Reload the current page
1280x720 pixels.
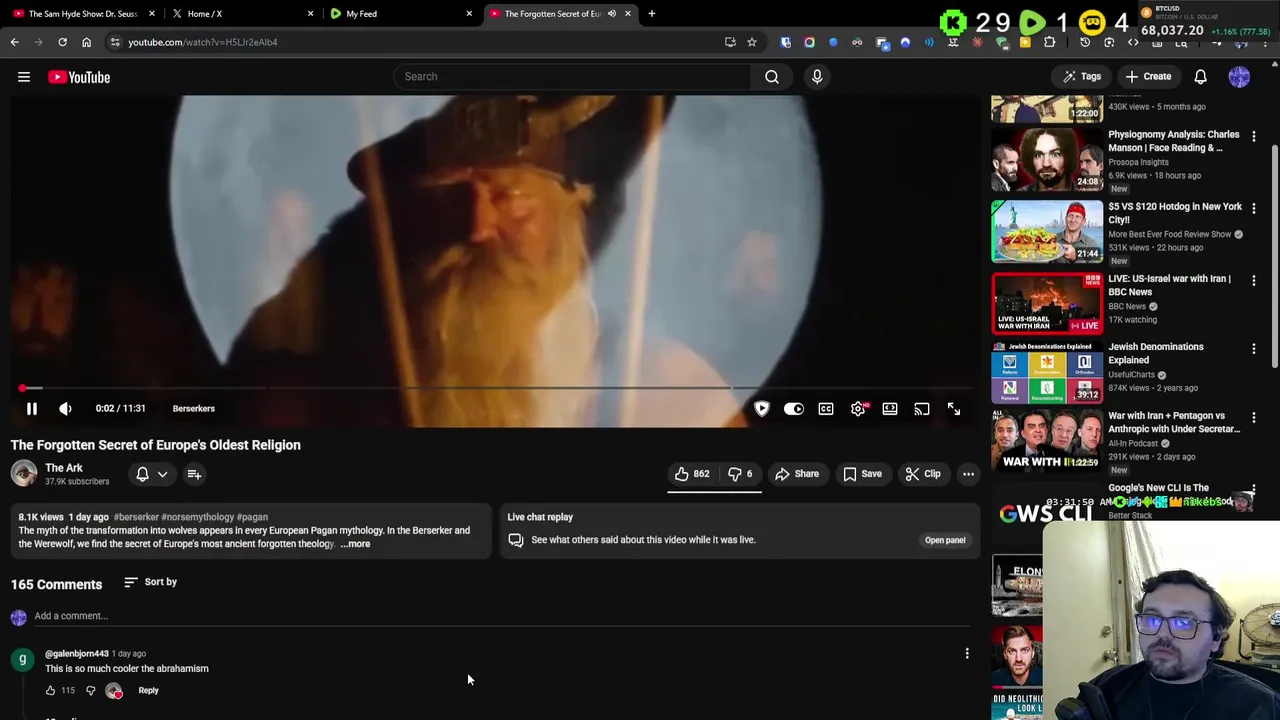pyautogui.click(x=62, y=42)
